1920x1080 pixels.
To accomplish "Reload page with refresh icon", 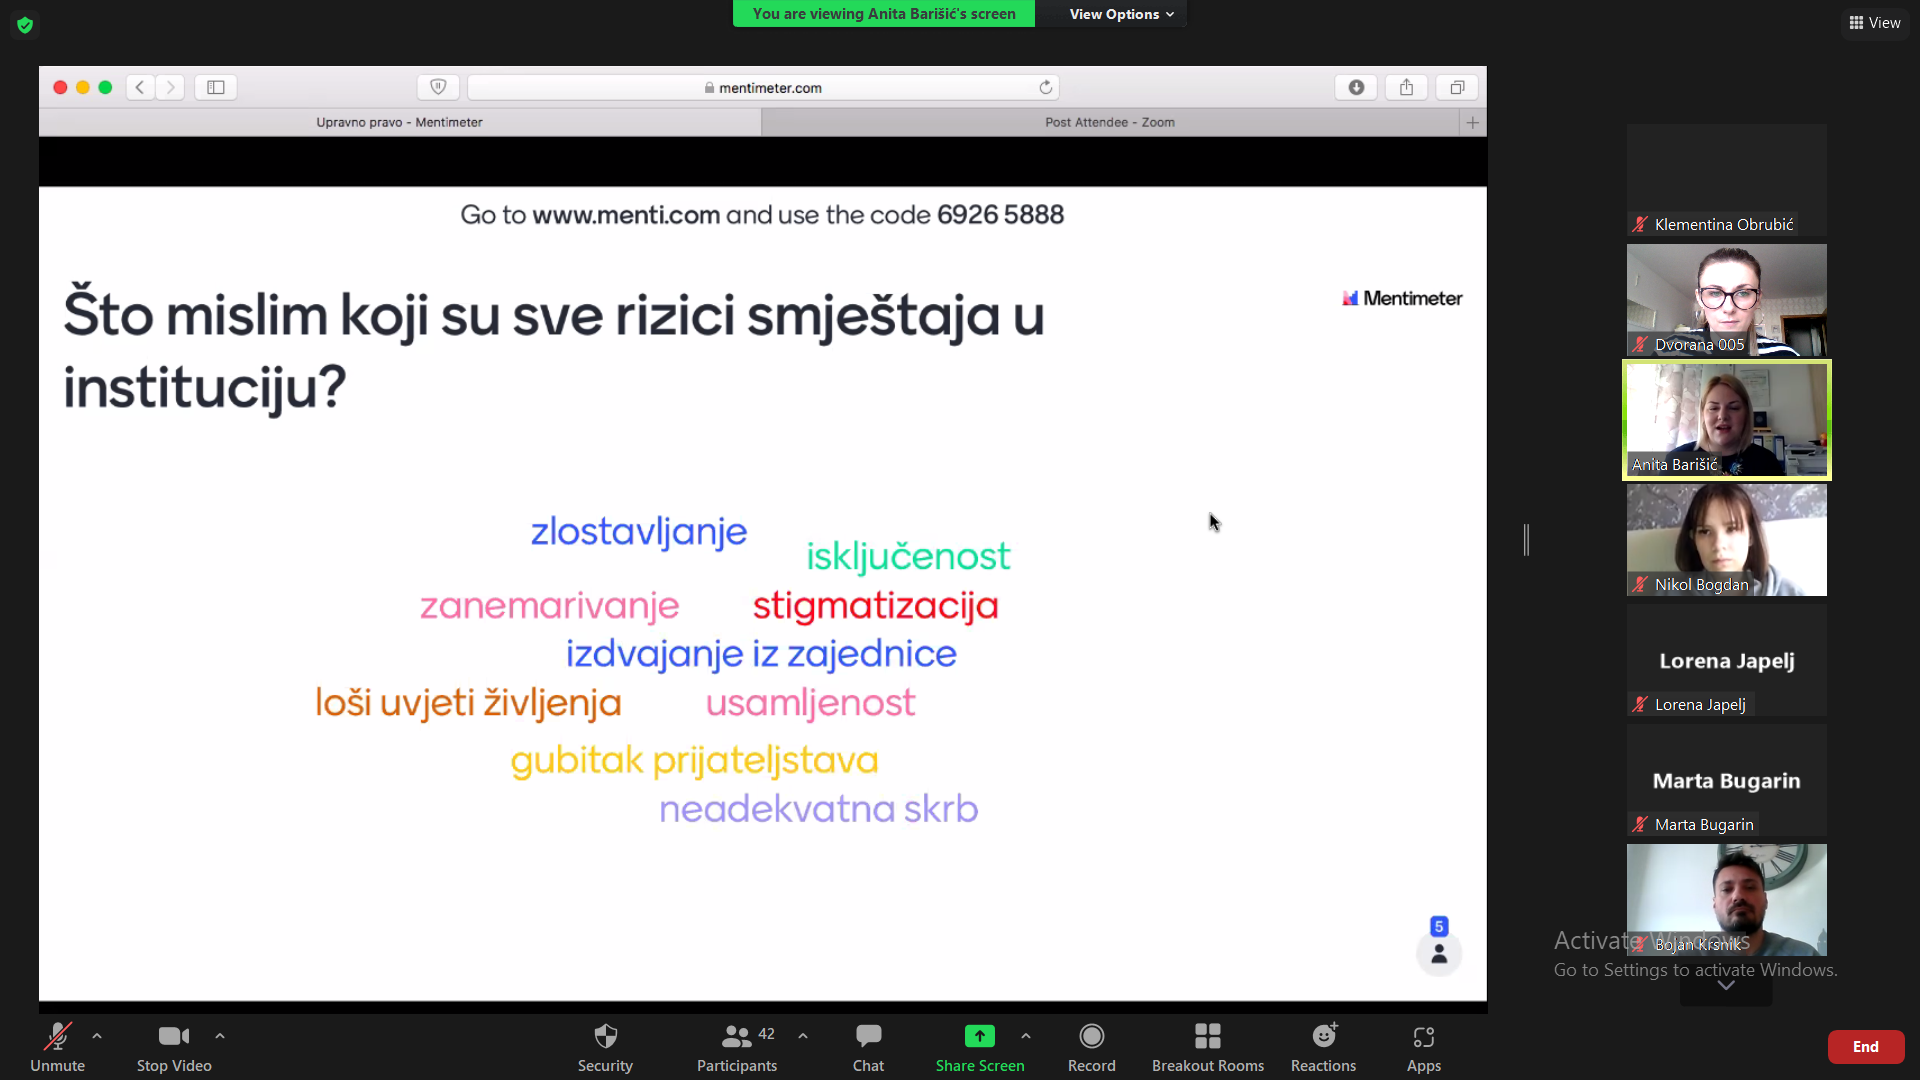I will 1046,88.
